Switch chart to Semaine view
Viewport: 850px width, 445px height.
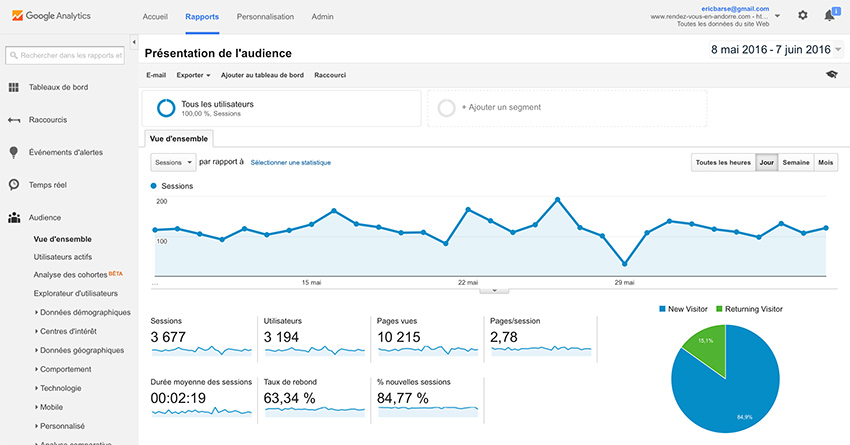pyautogui.click(x=796, y=162)
